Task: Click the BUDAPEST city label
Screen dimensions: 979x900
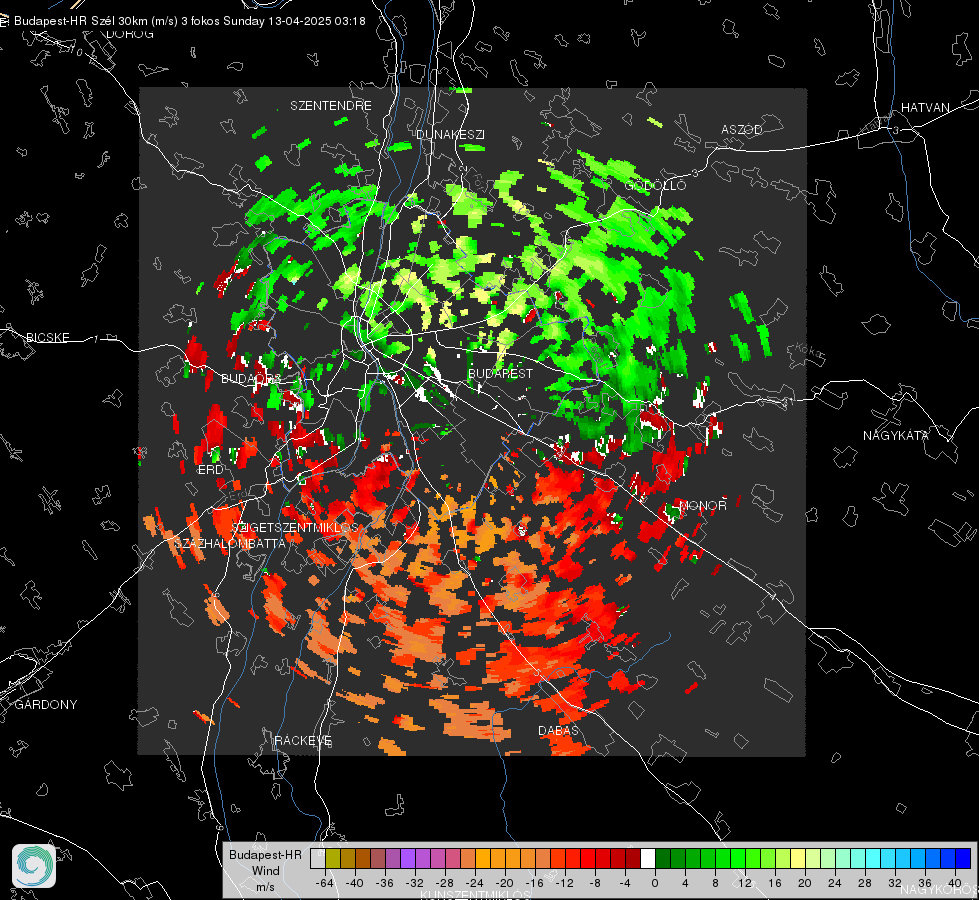Action: (x=500, y=373)
